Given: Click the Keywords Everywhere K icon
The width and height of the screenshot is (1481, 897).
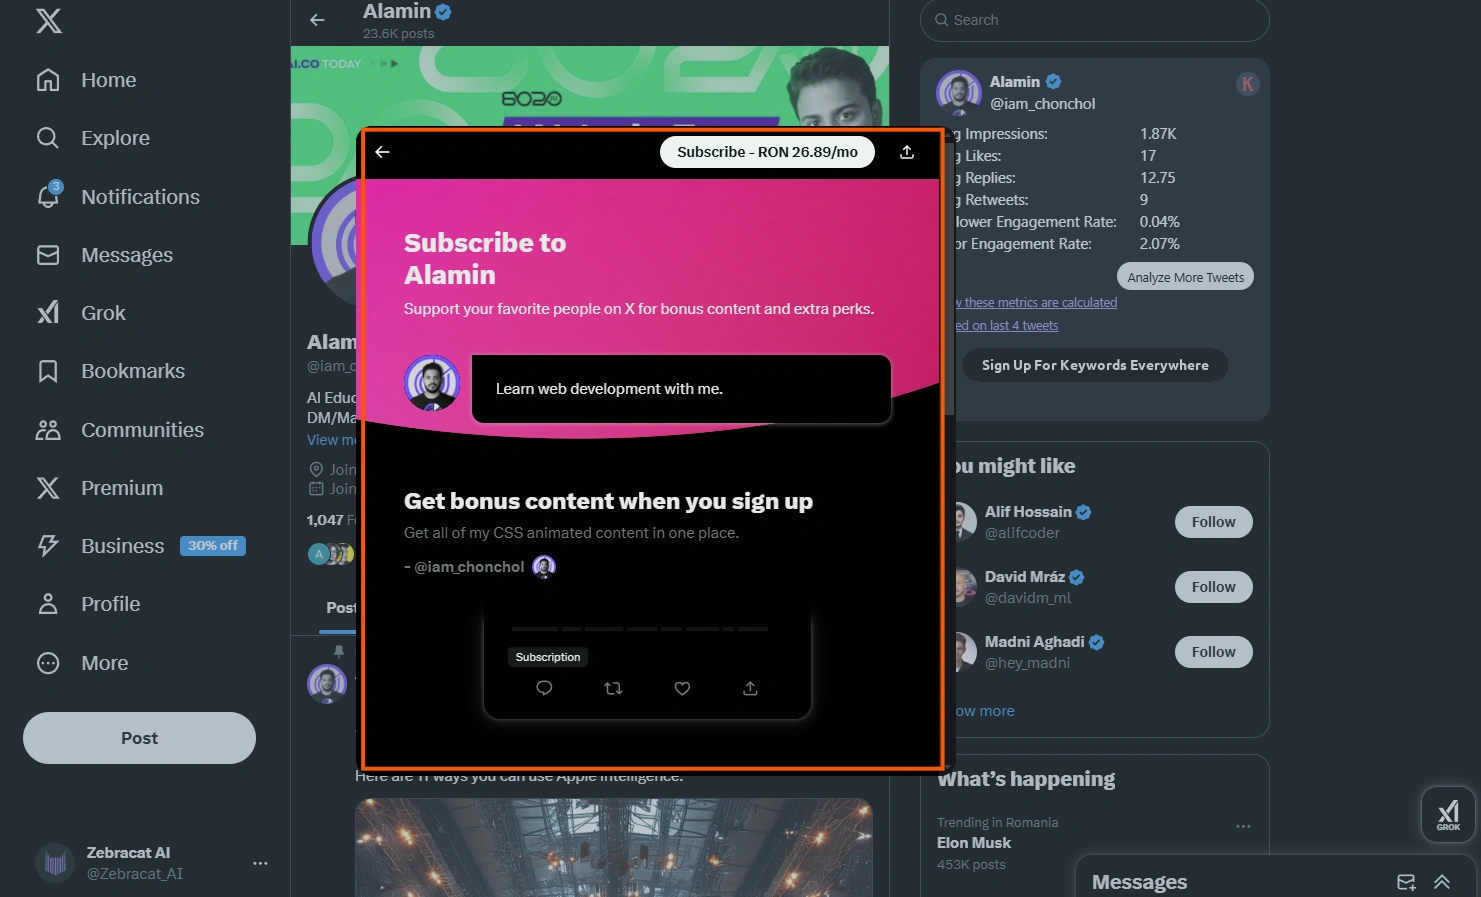Looking at the screenshot, I should click(x=1247, y=84).
